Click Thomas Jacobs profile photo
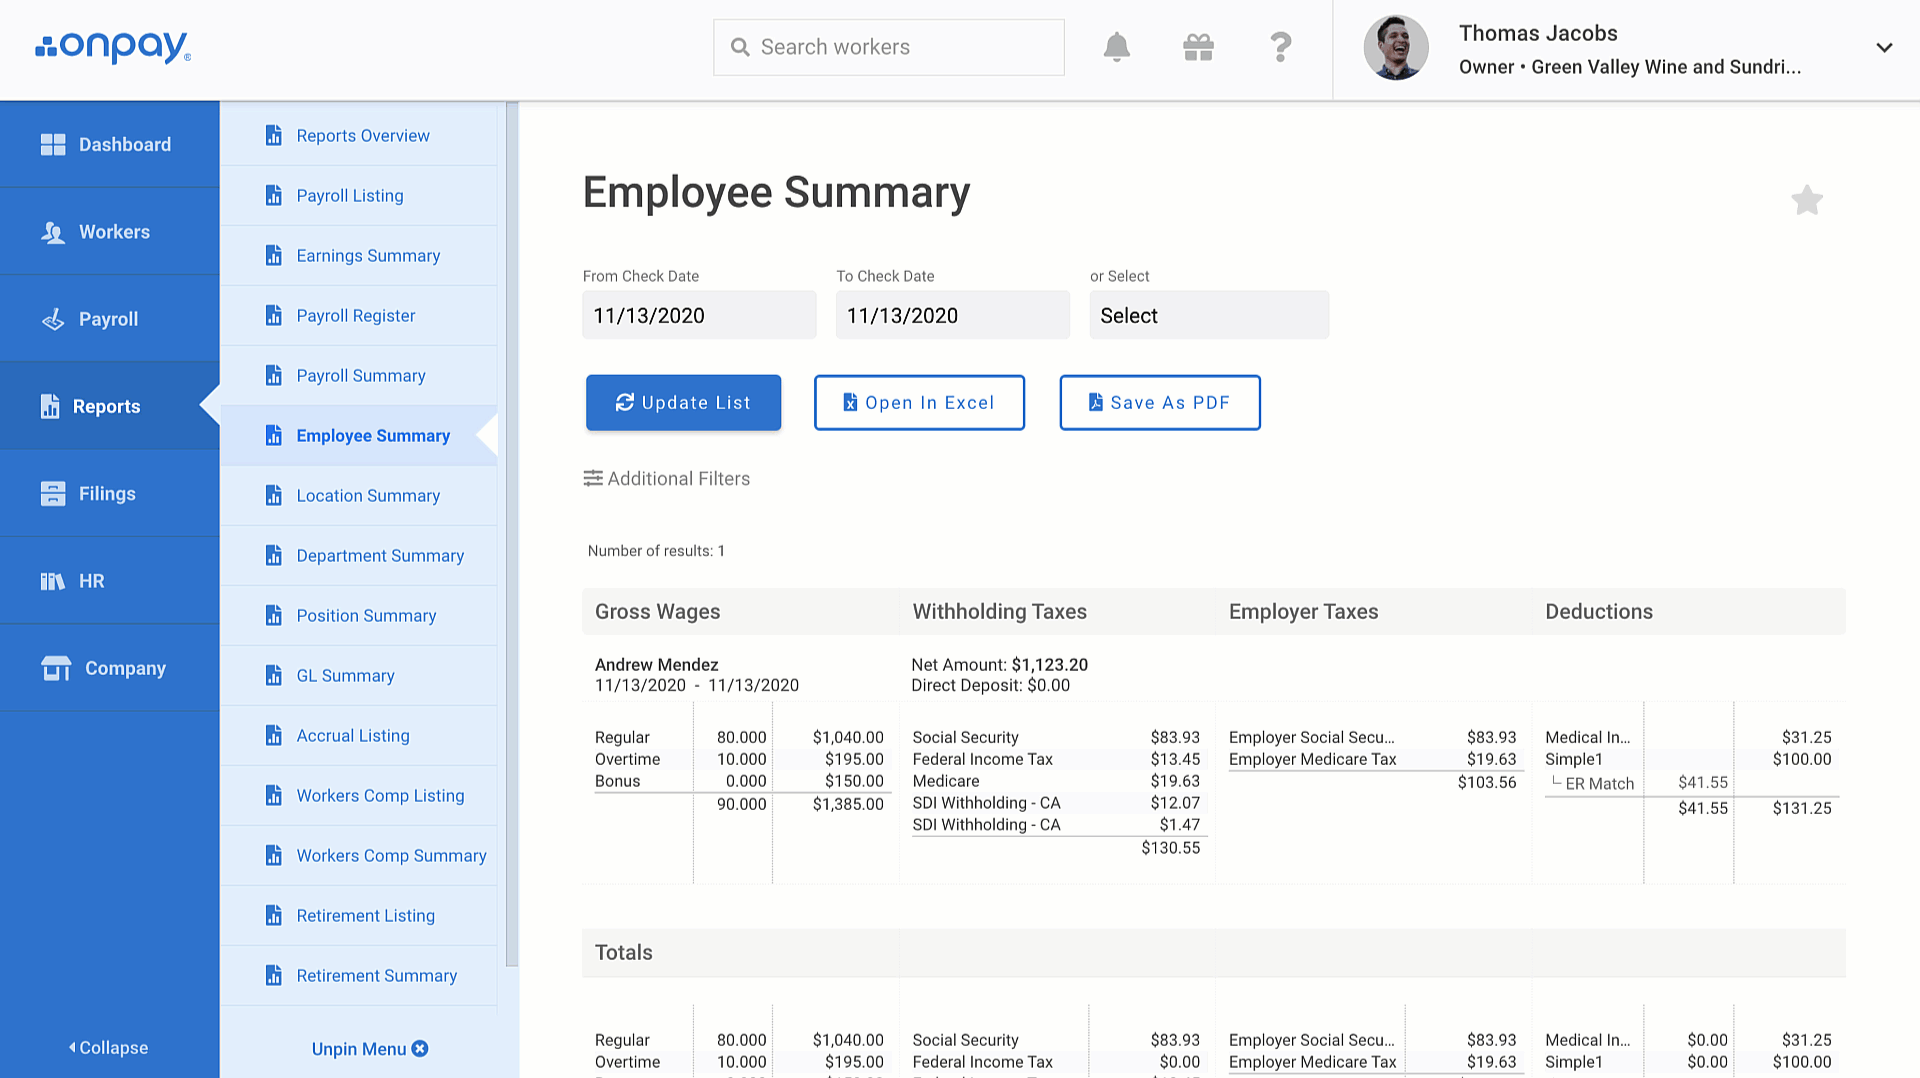 click(x=1396, y=47)
